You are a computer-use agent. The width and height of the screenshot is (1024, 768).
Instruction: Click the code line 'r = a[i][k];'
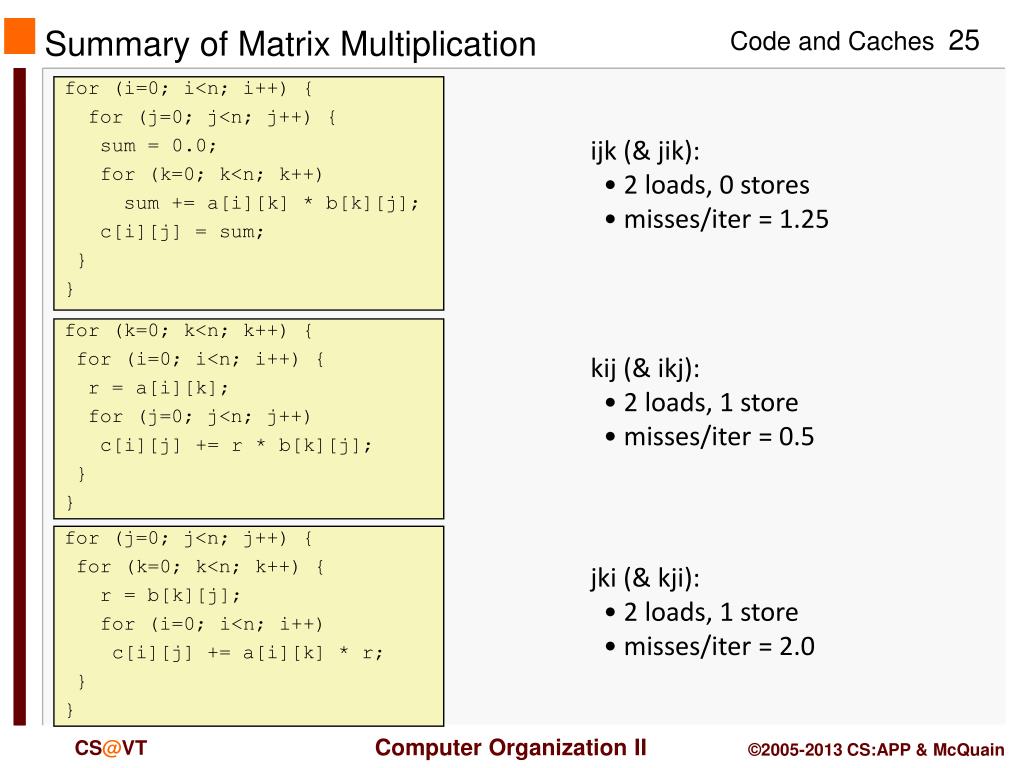tap(159, 388)
